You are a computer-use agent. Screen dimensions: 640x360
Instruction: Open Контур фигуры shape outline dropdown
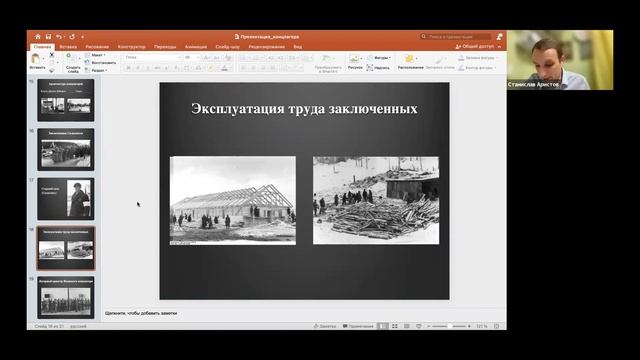[x=477, y=68]
